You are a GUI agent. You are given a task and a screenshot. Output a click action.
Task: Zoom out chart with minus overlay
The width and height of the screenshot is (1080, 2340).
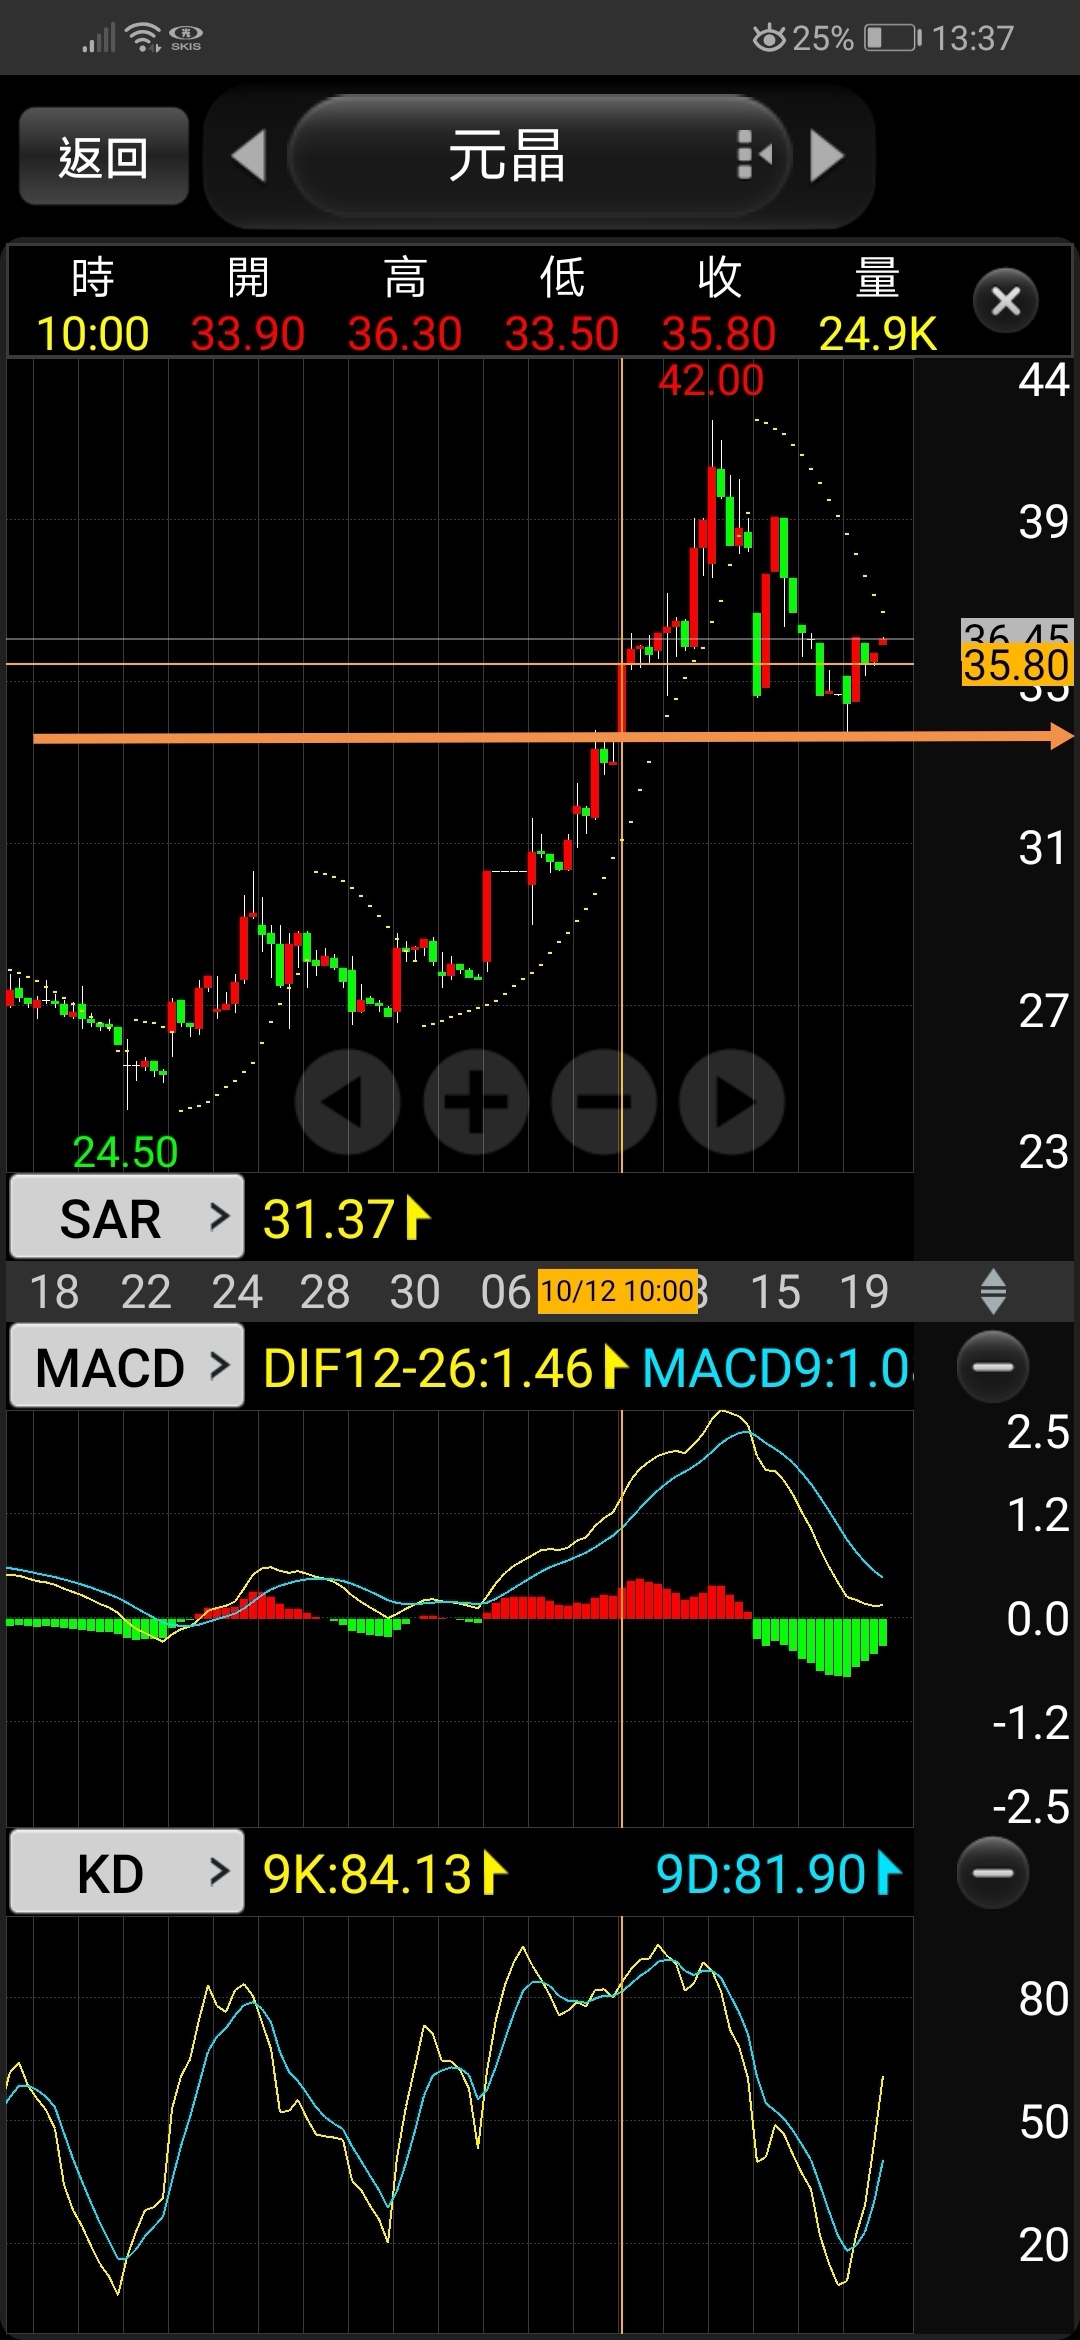point(603,1101)
